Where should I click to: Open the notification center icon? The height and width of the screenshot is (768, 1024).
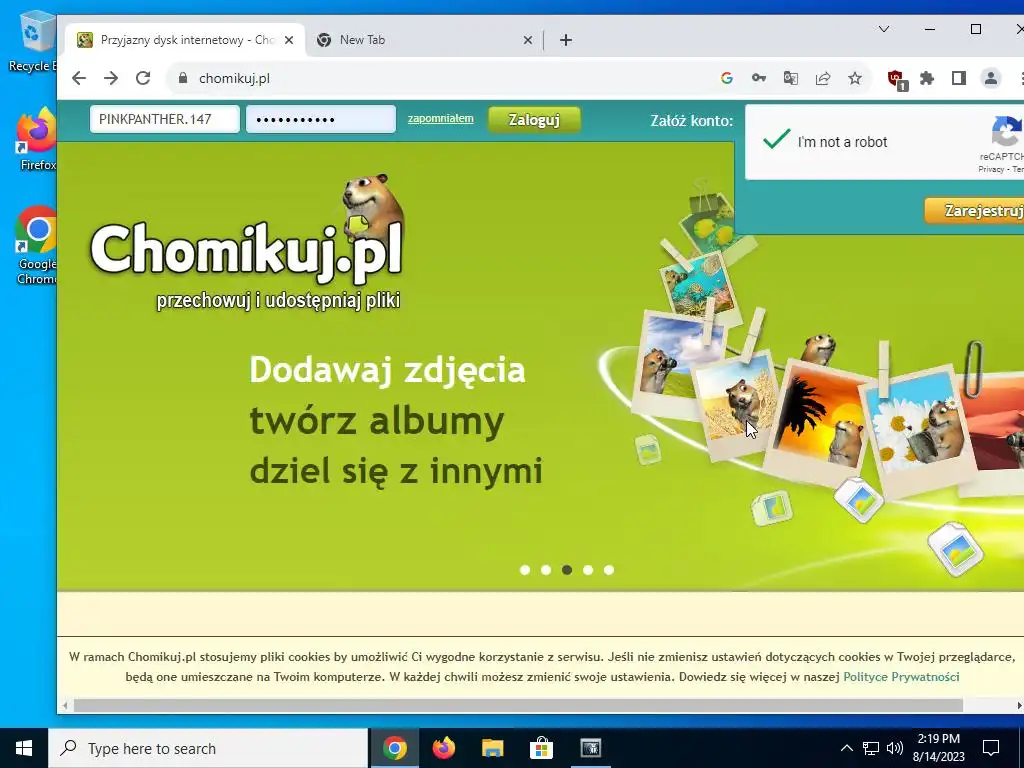pyautogui.click(x=991, y=748)
